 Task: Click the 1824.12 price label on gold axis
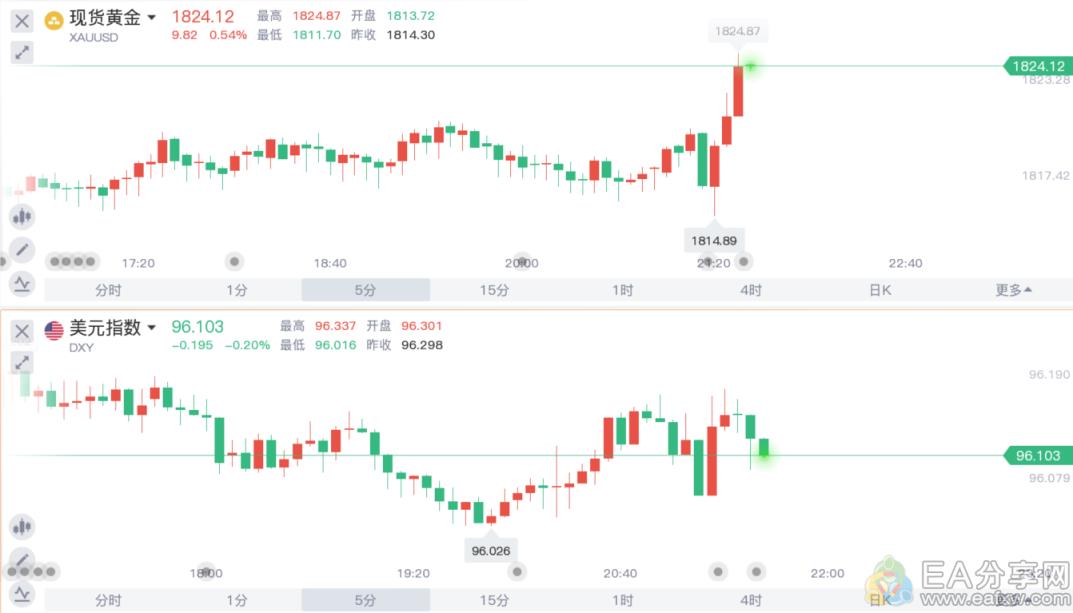(x=1037, y=66)
